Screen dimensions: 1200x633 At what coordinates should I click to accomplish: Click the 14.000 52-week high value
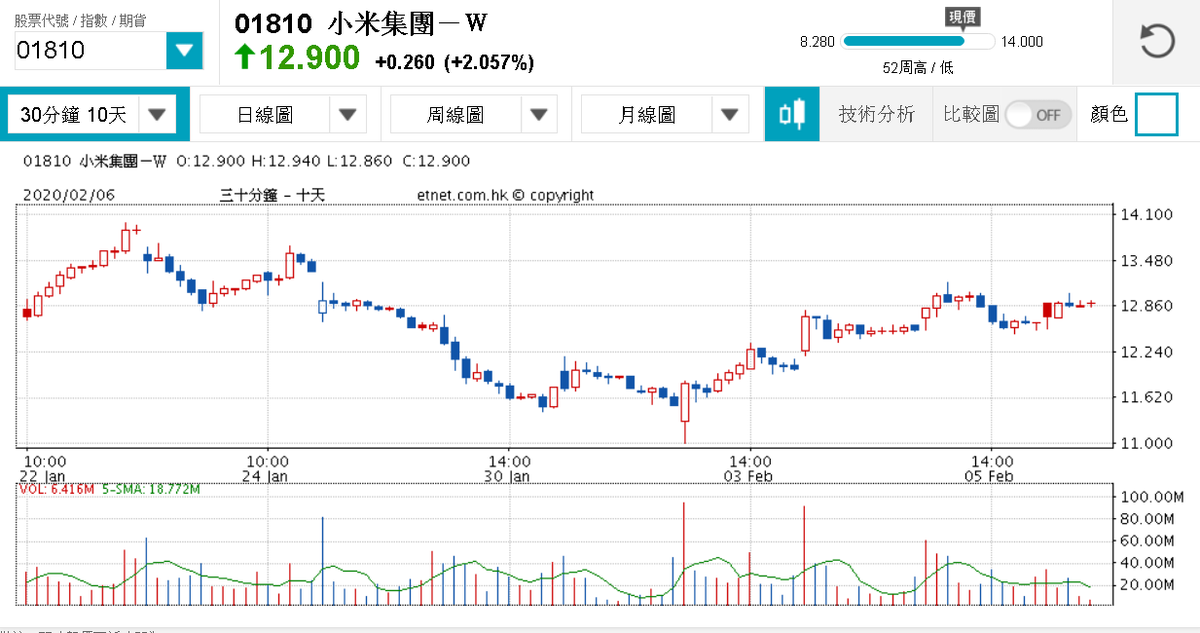click(1022, 42)
